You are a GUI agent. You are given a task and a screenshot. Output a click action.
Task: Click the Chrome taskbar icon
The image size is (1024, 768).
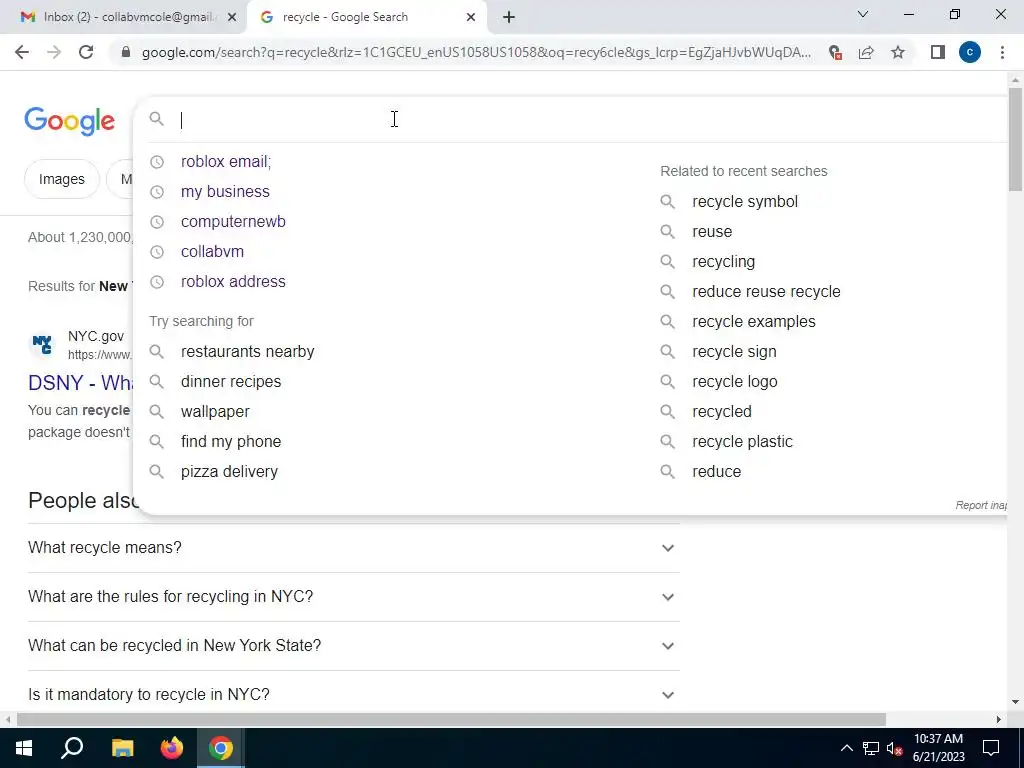[221, 748]
